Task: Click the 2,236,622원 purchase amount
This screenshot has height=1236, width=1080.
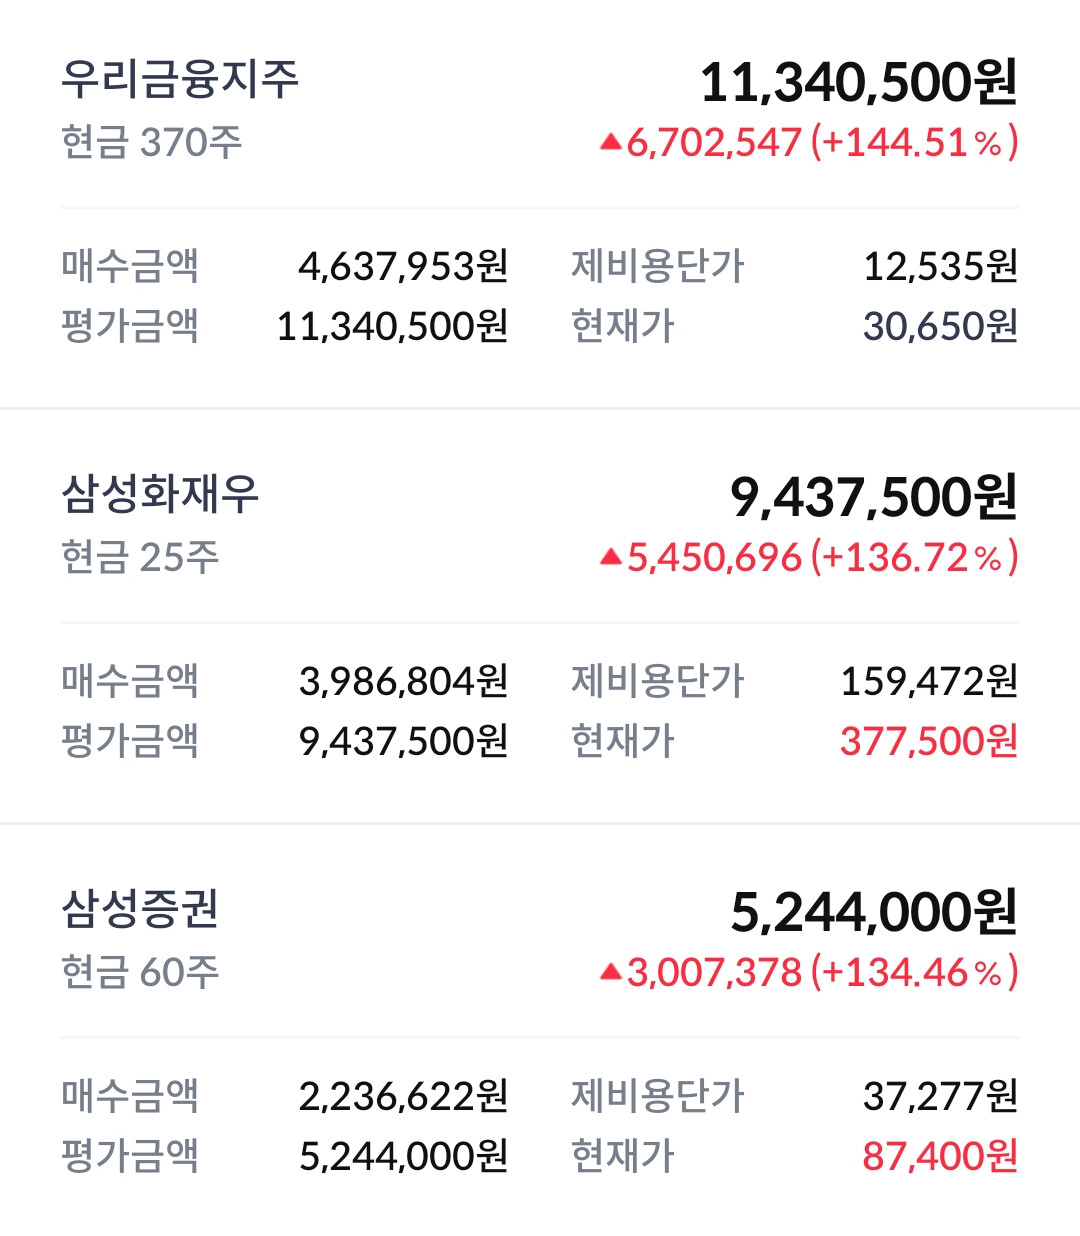Action: click(403, 1096)
